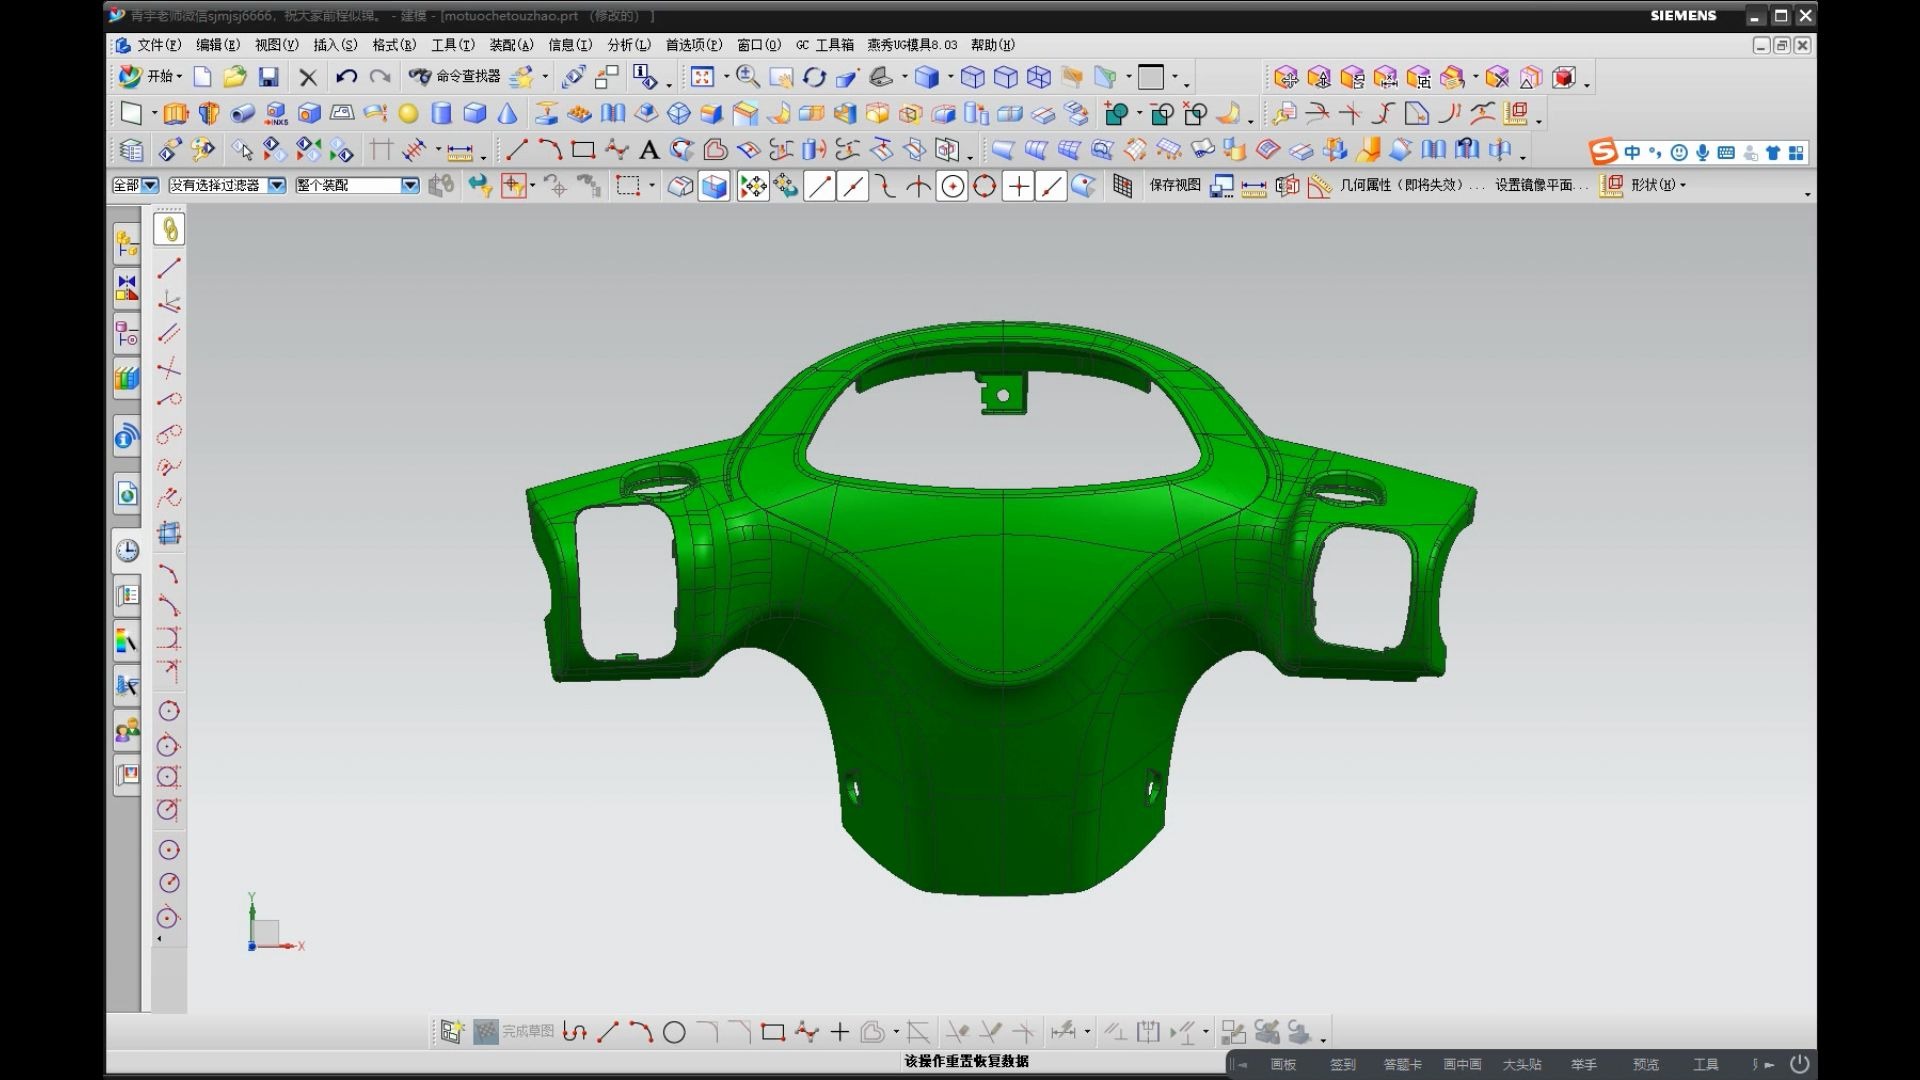The image size is (1920, 1080).
Task: Click the text 'A' tool icon
Action: [649, 151]
